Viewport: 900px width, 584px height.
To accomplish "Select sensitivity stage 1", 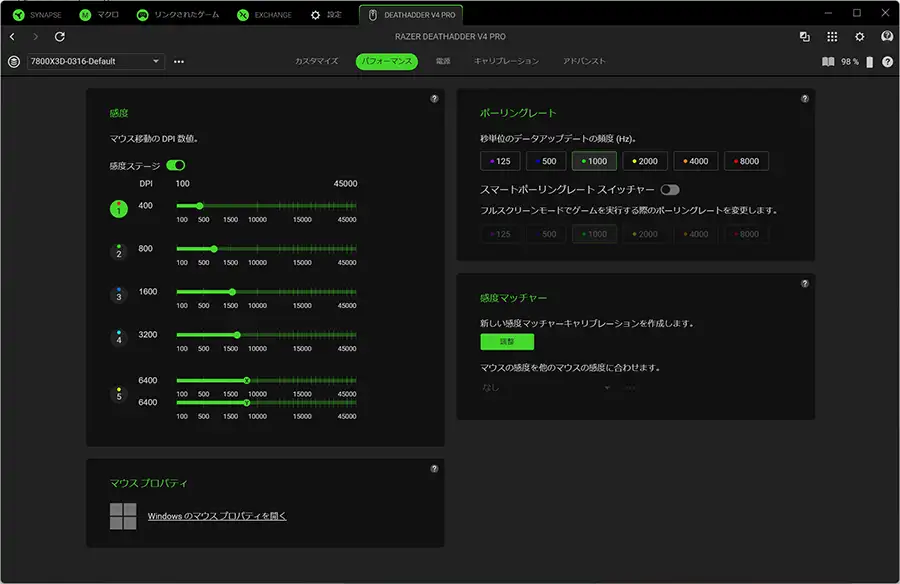I will (x=119, y=208).
